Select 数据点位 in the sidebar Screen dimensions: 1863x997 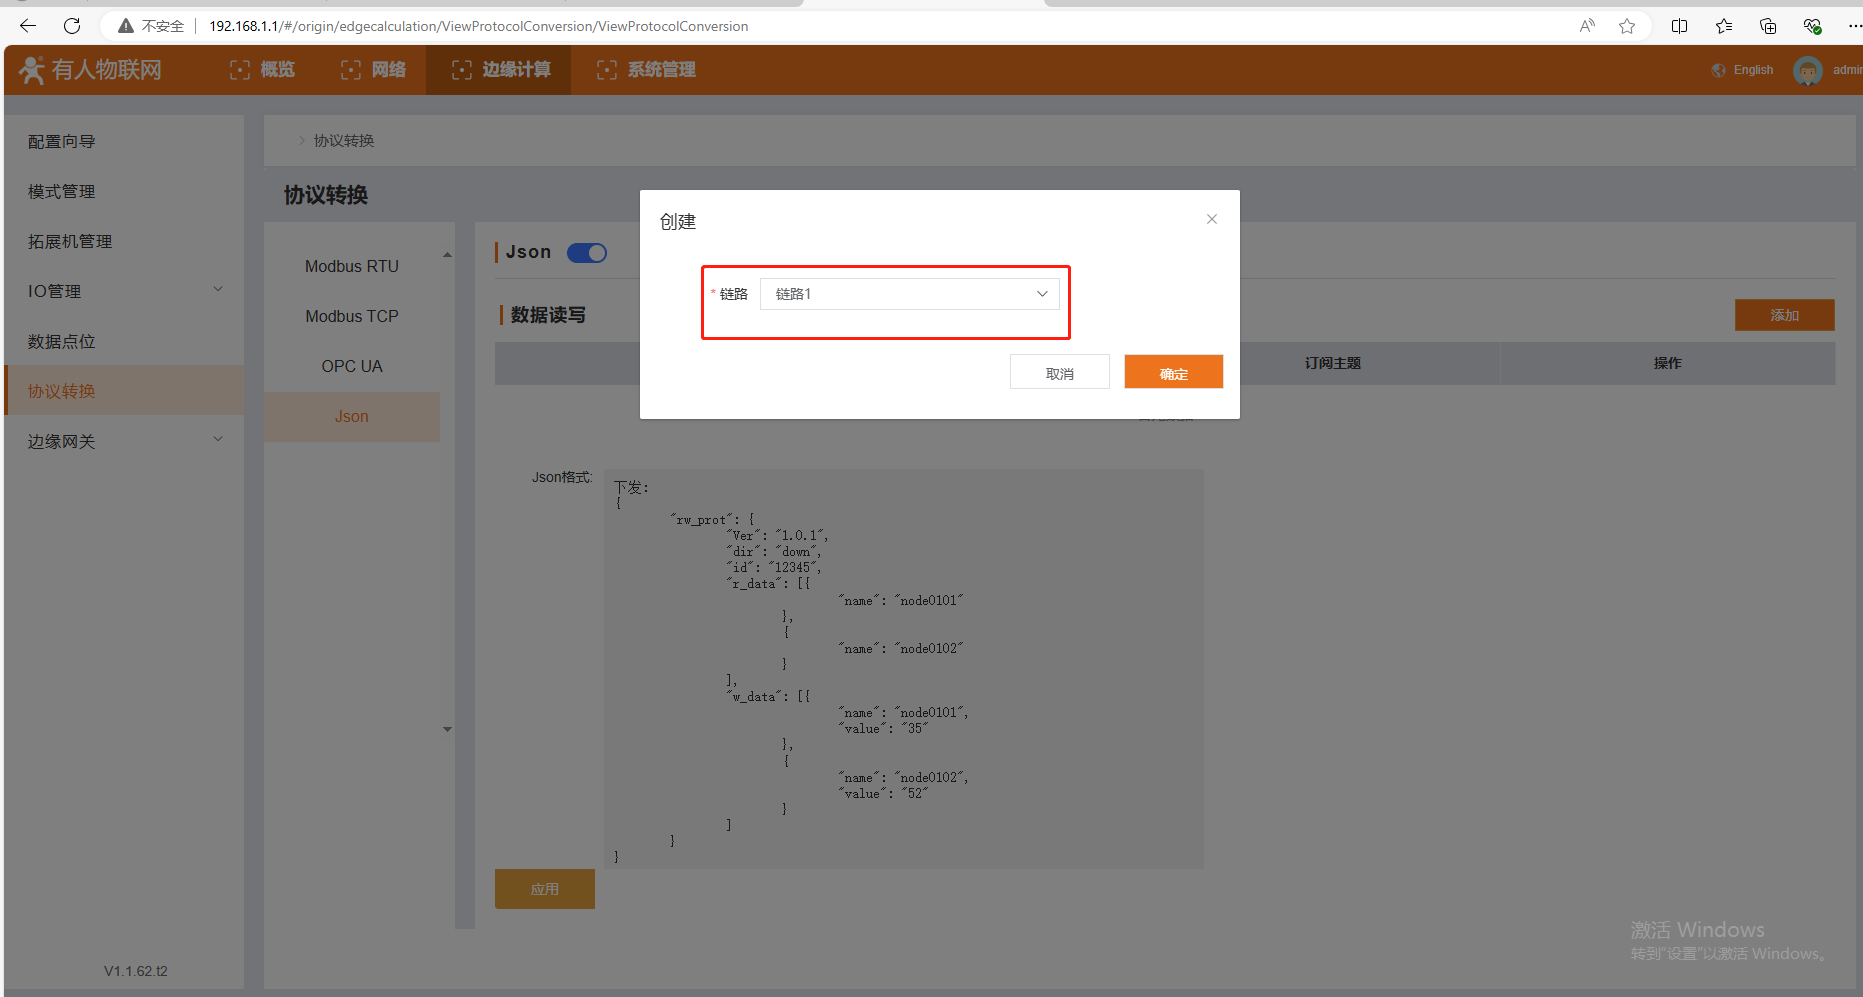pos(62,341)
